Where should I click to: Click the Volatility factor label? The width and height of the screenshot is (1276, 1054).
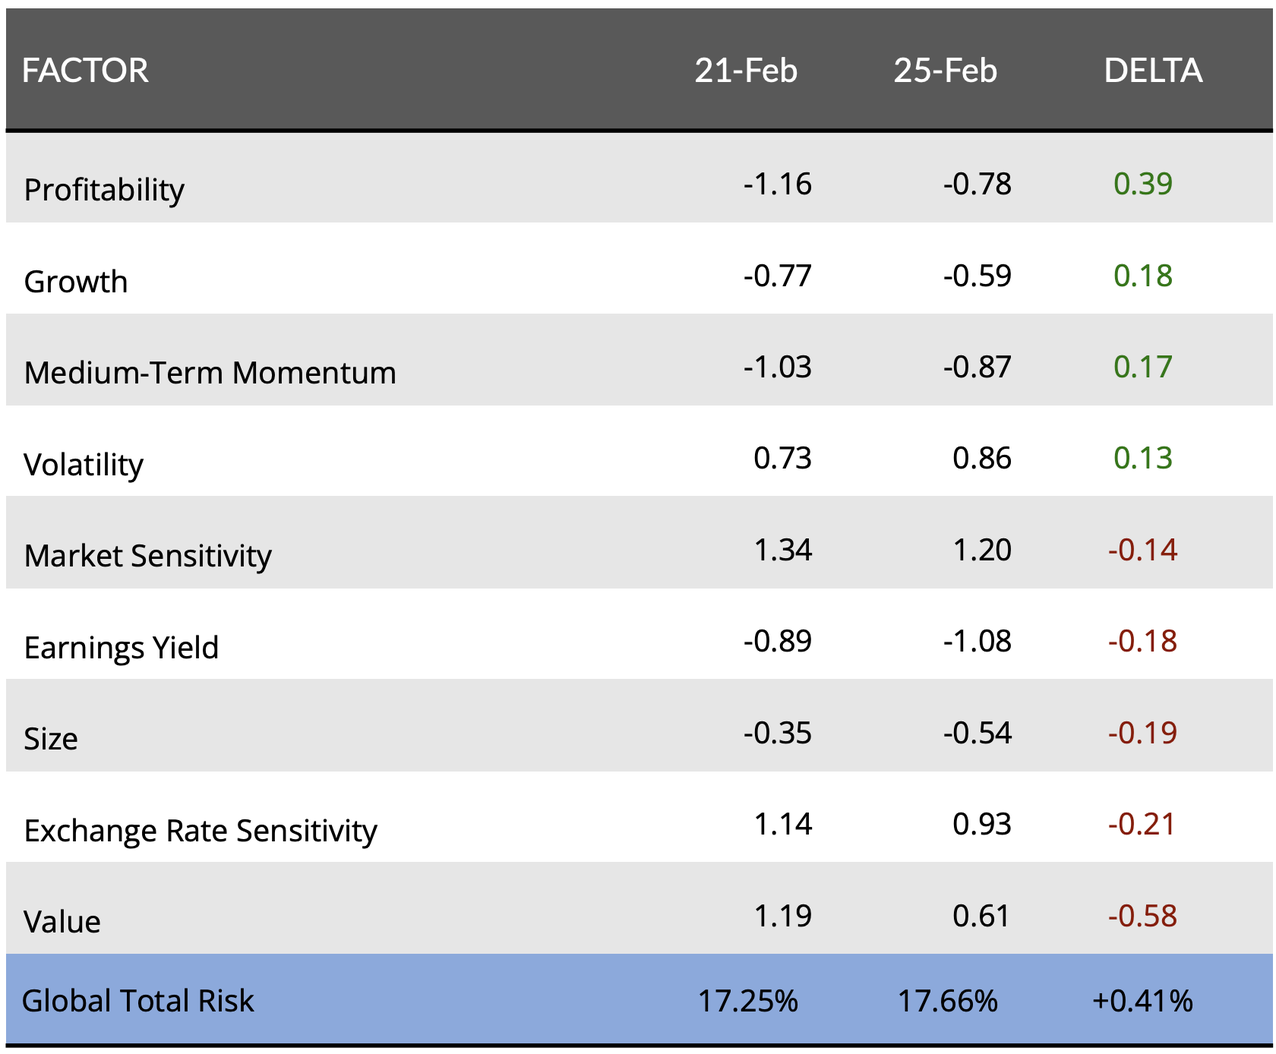tap(84, 464)
